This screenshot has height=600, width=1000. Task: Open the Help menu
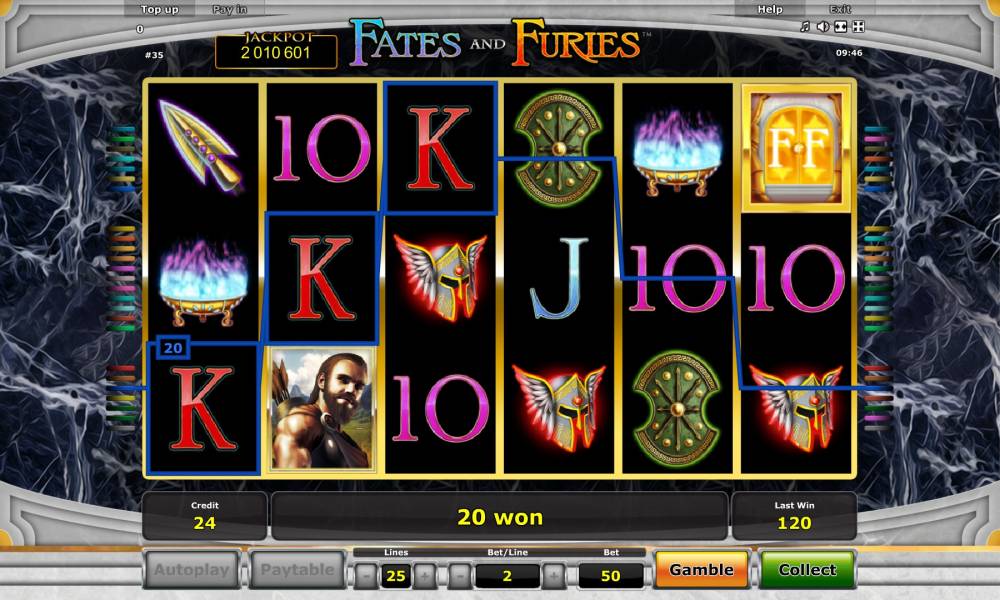(x=770, y=10)
